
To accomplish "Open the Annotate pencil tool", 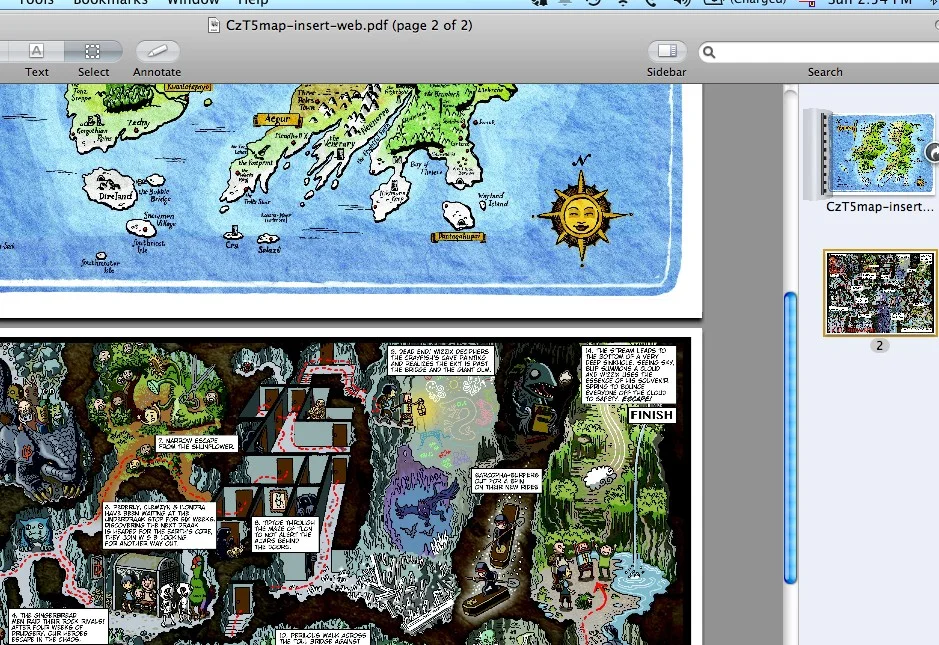I will point(157,52).
